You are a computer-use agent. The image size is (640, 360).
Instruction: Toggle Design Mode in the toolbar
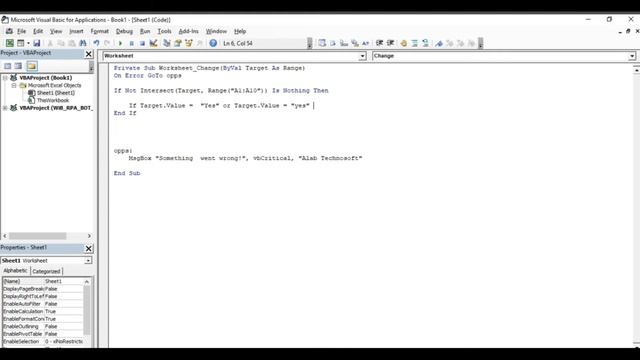point(153,43)
